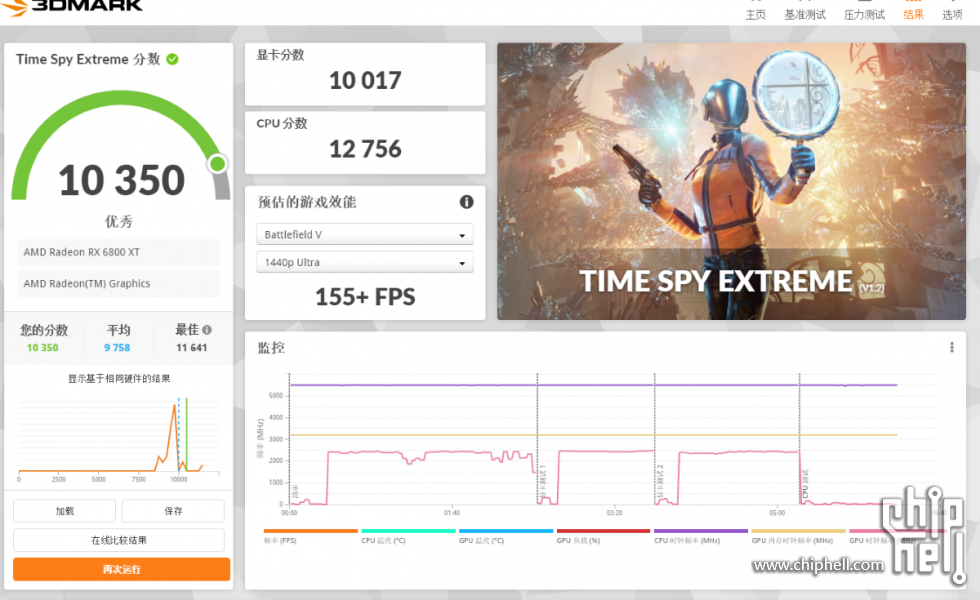Click the 155+ FPS estimate
Image resolution: width=980 pixels, height=600 pixels.
coord(365,296)
